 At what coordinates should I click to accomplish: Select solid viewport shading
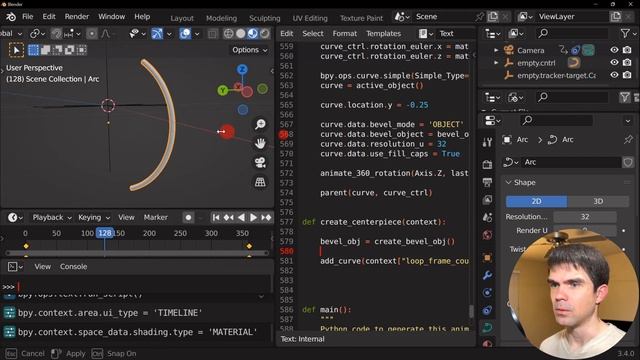(x=241, y=33)
